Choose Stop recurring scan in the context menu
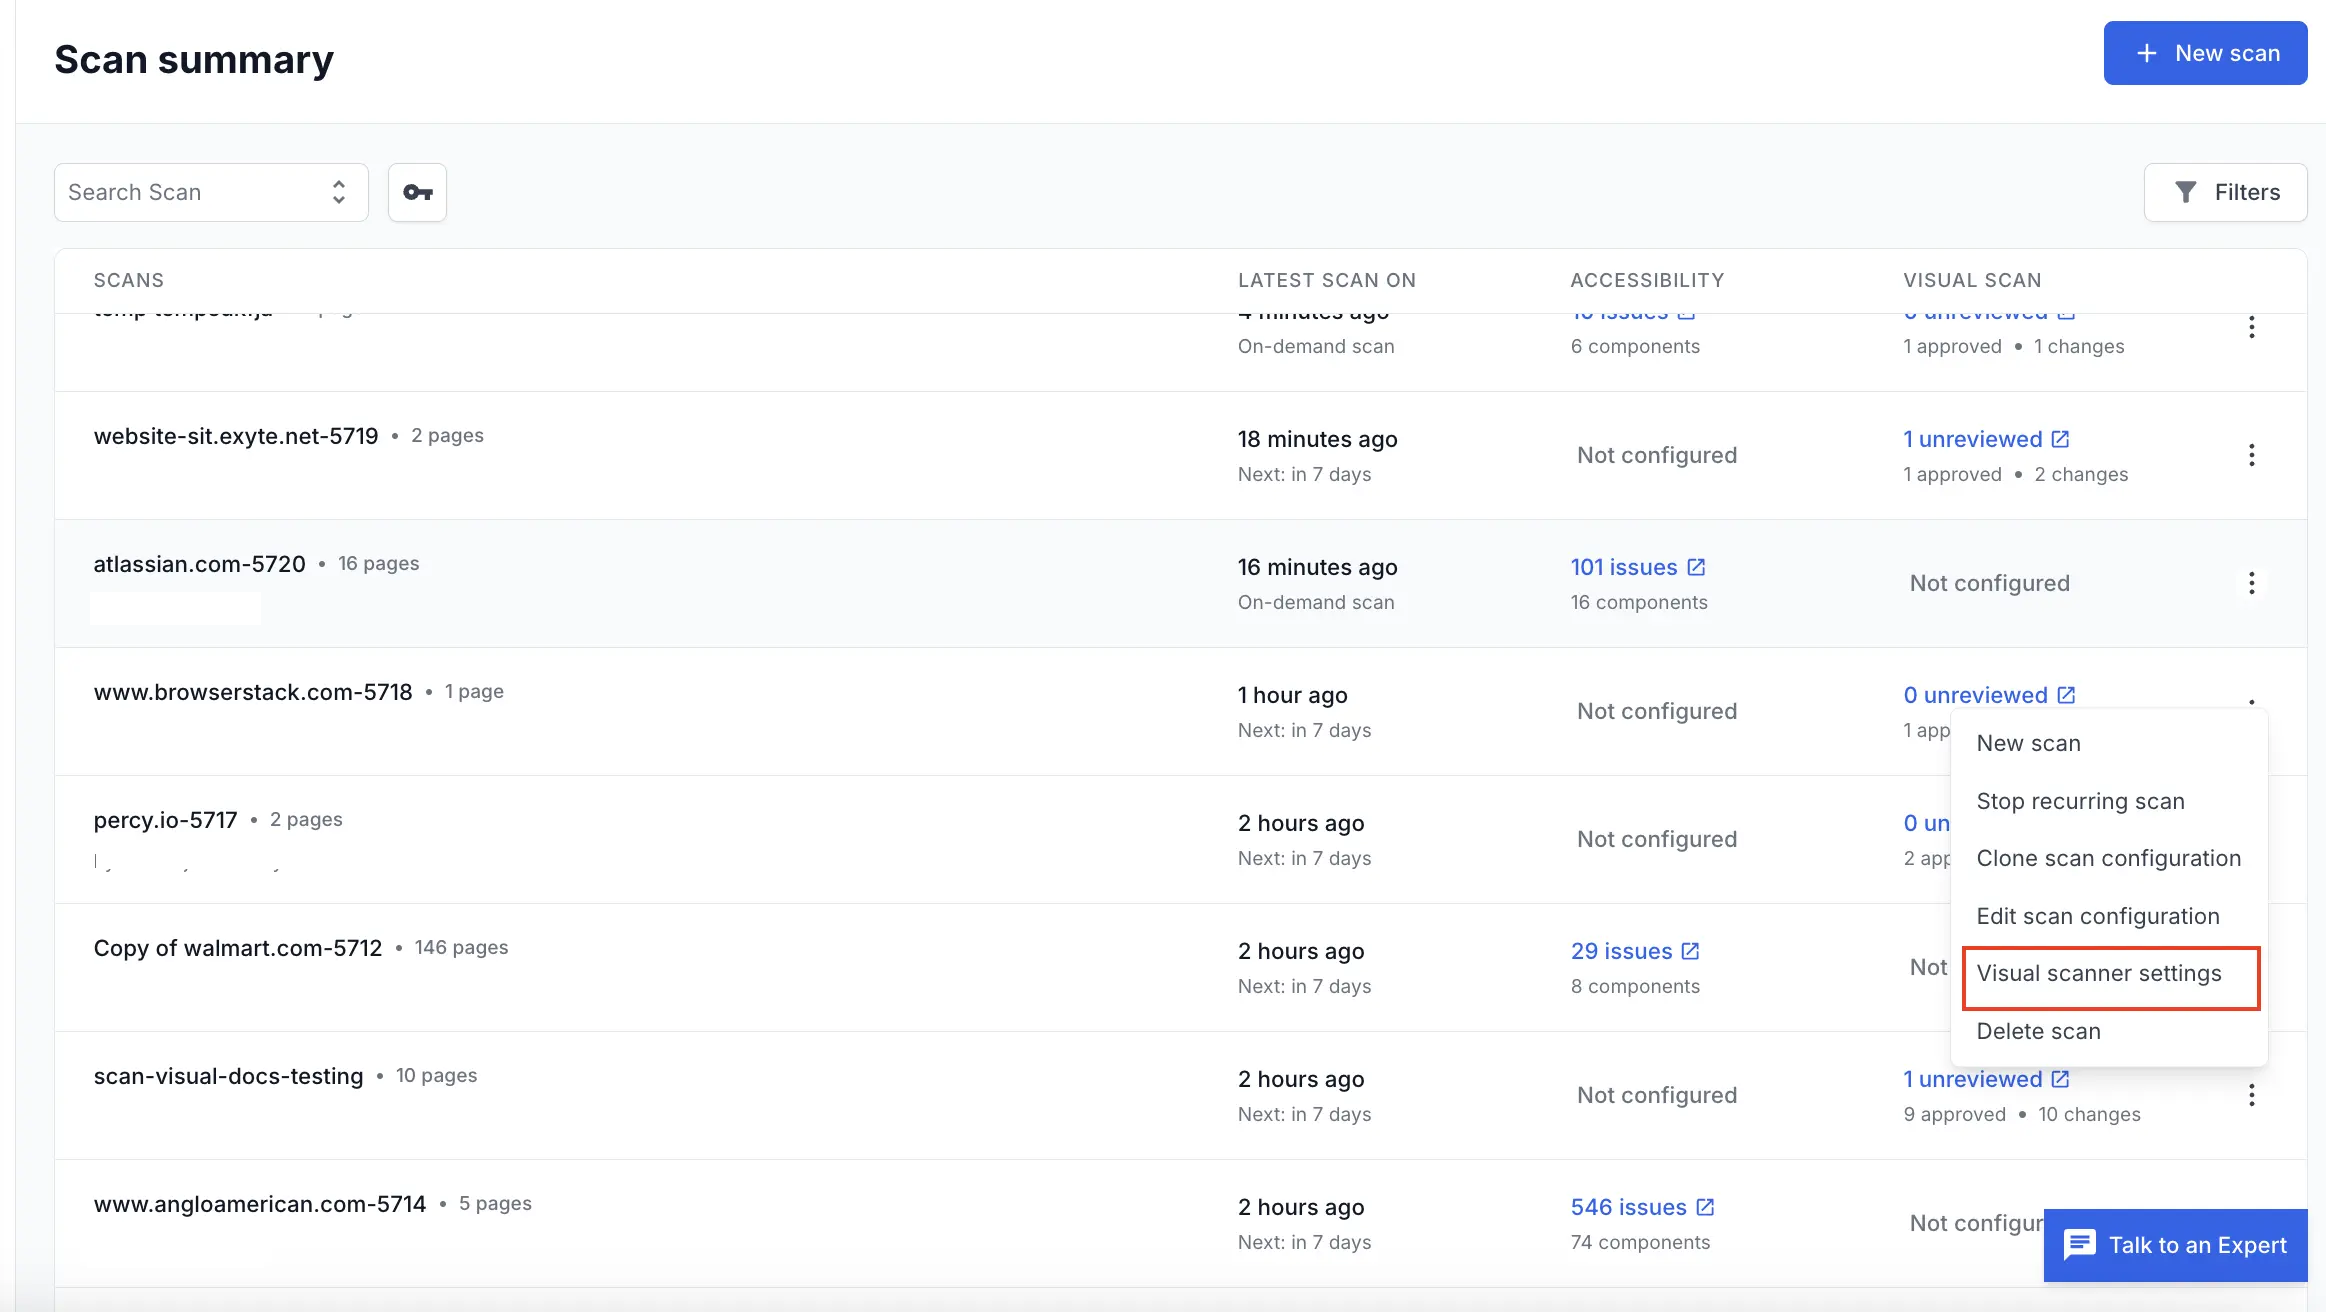This screenshot has height=1312, width=2326. pos(2080,801)
